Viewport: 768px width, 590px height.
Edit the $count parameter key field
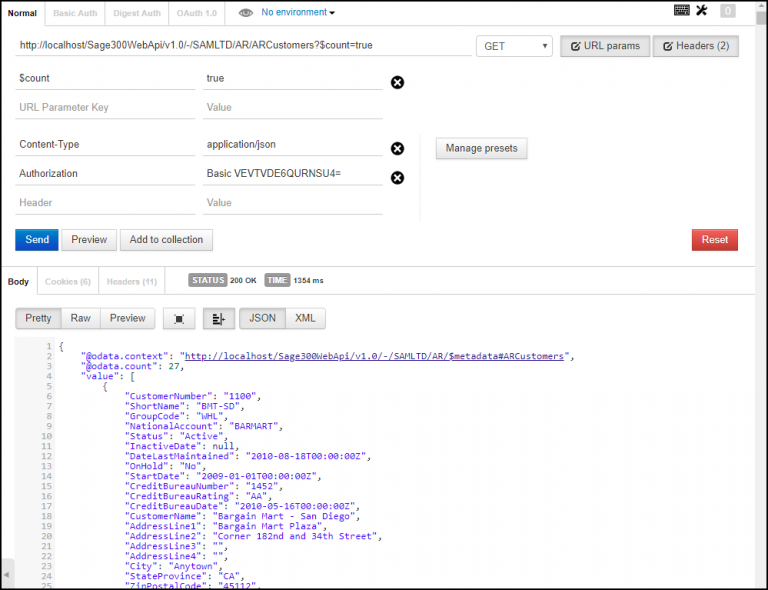pos(105,79)
